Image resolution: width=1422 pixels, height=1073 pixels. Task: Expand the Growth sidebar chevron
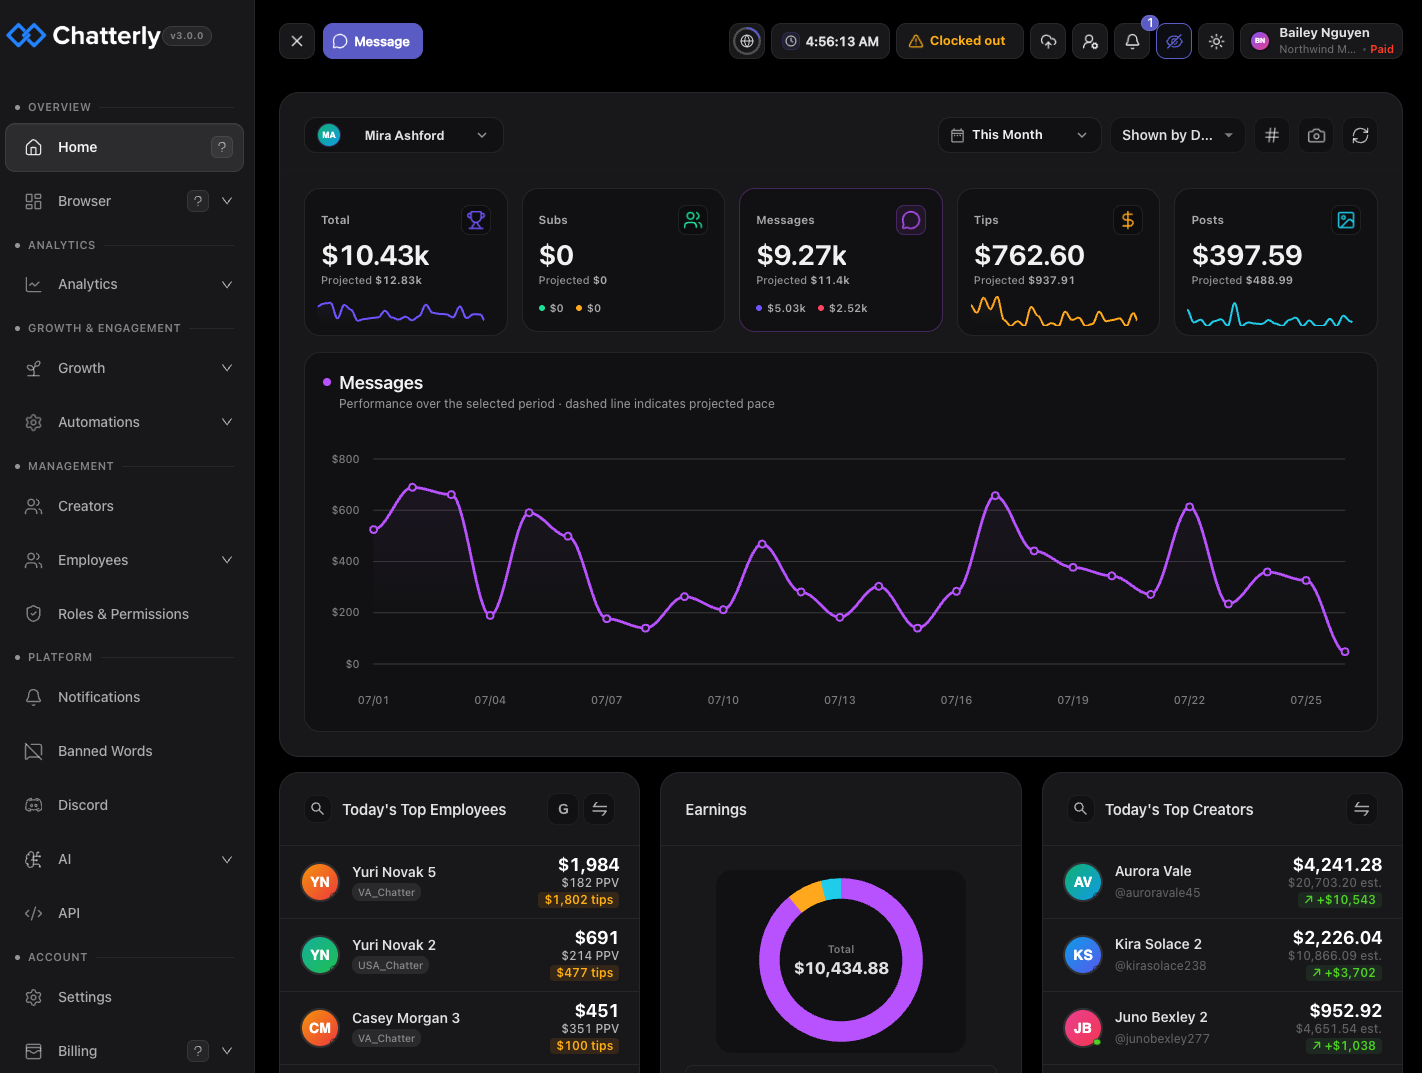(x=227, y=368)
